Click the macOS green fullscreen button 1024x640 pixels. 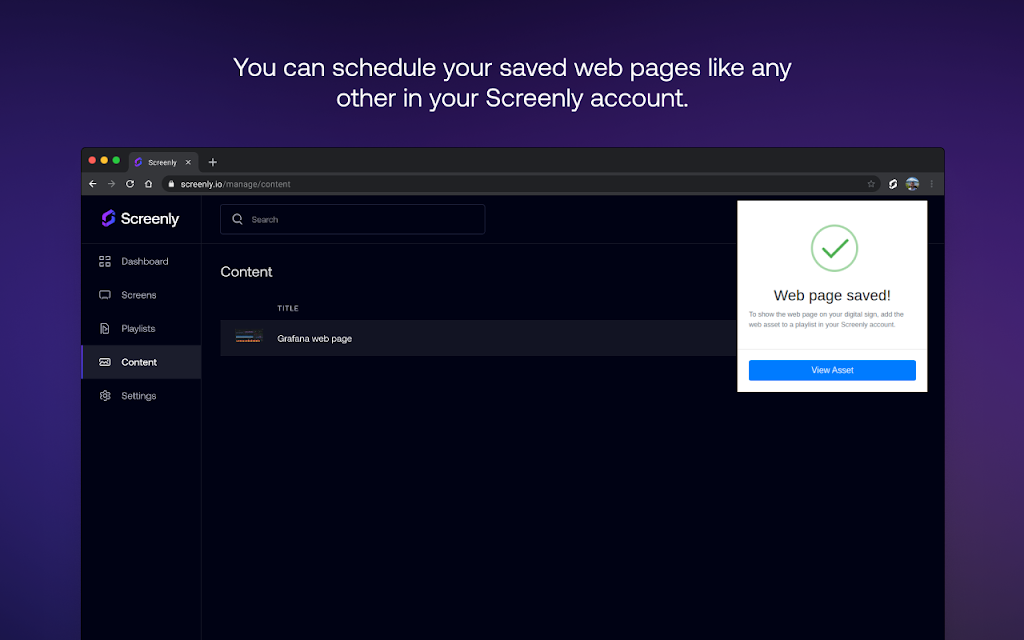116,160
